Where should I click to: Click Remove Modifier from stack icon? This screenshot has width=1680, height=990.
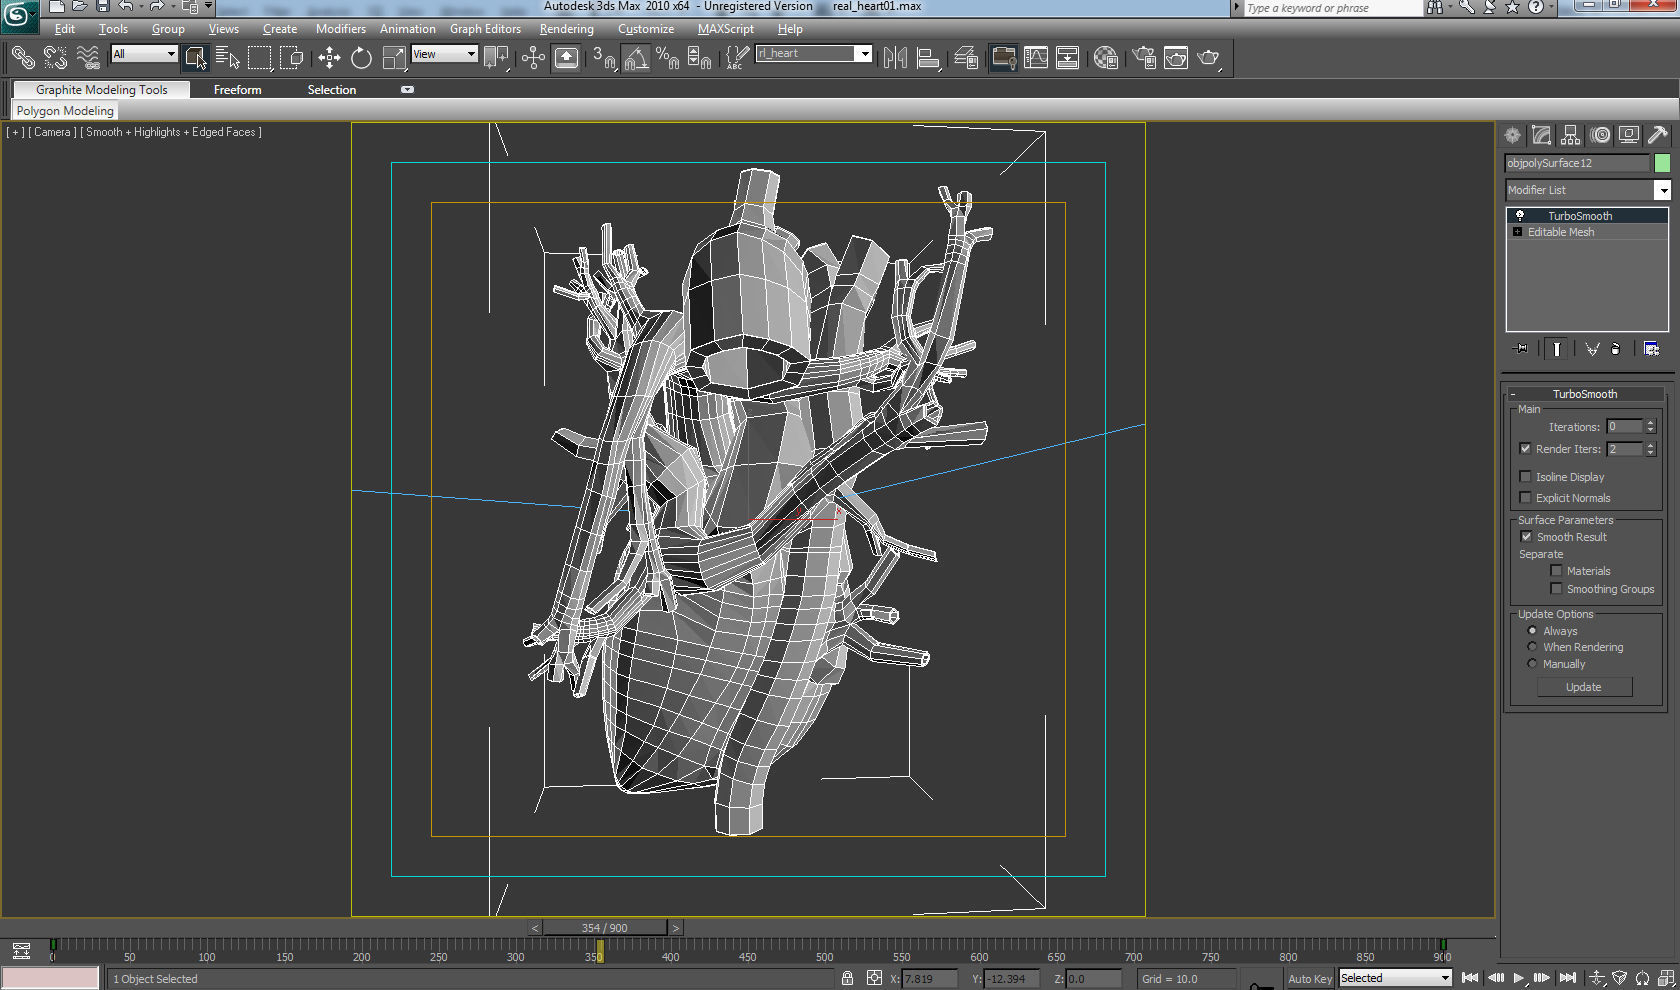1615,349
